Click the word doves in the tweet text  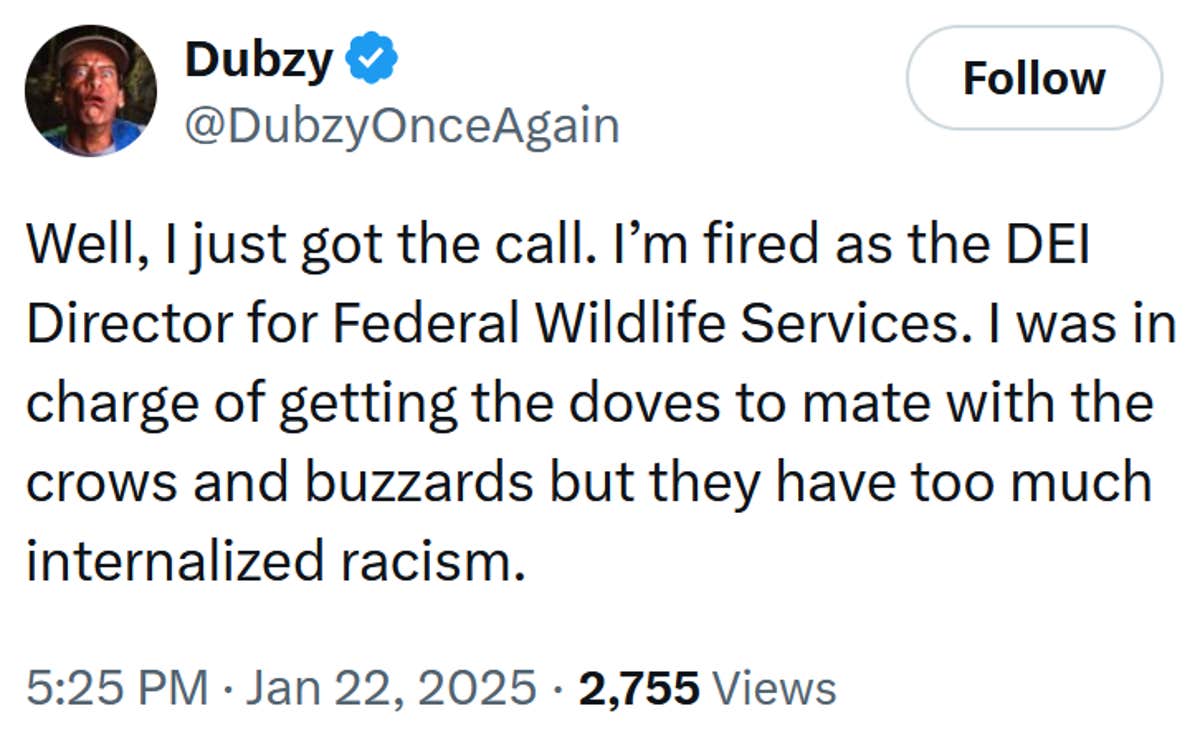pos(650,402)
